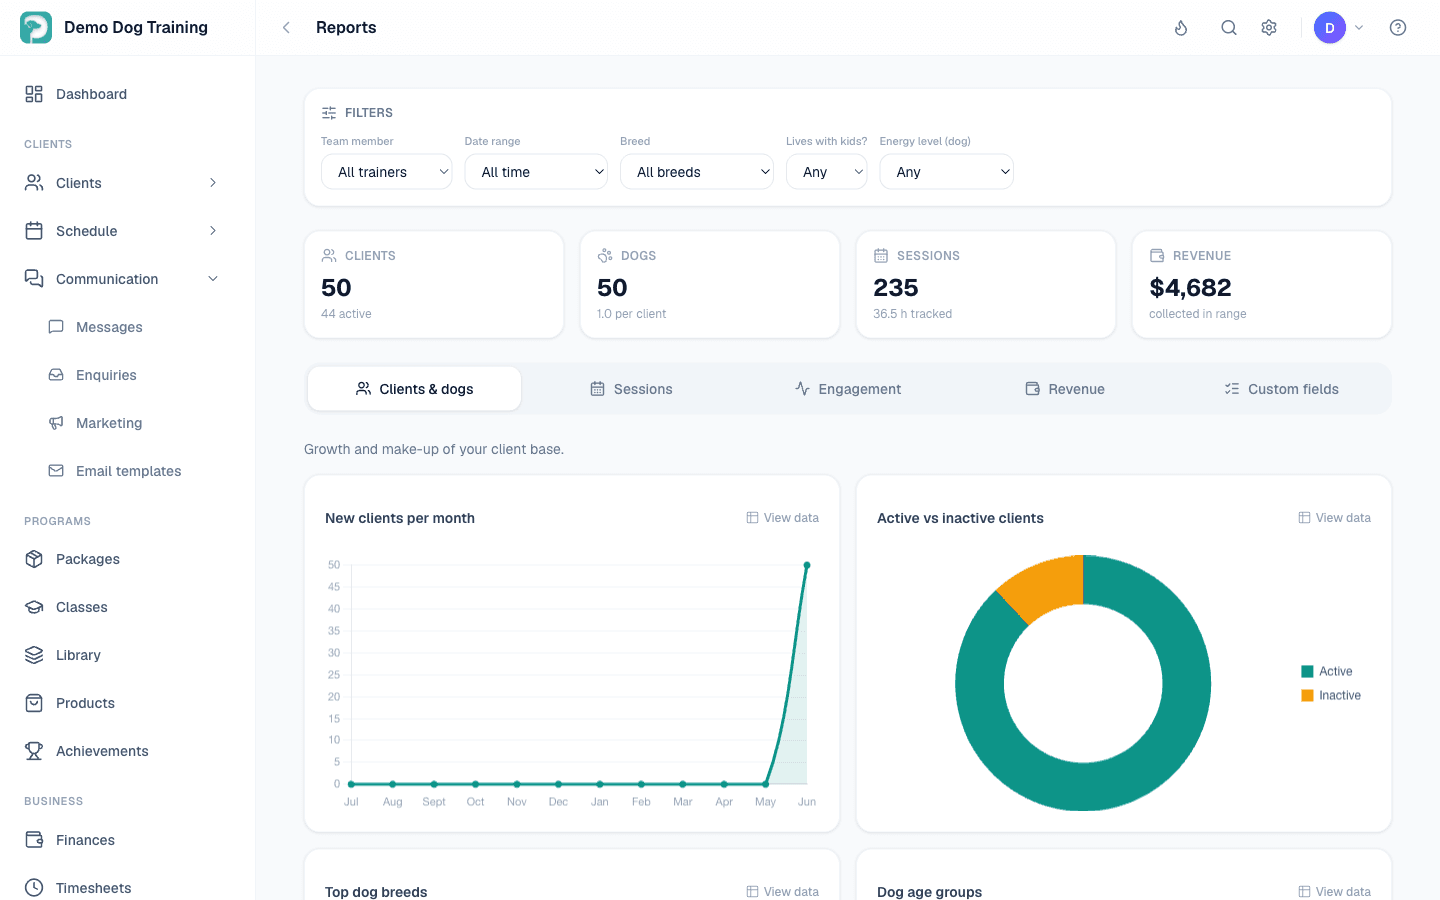The image size is (1440, 900).
Task: View data for Dog age groups
Action: pos(1334,891)
